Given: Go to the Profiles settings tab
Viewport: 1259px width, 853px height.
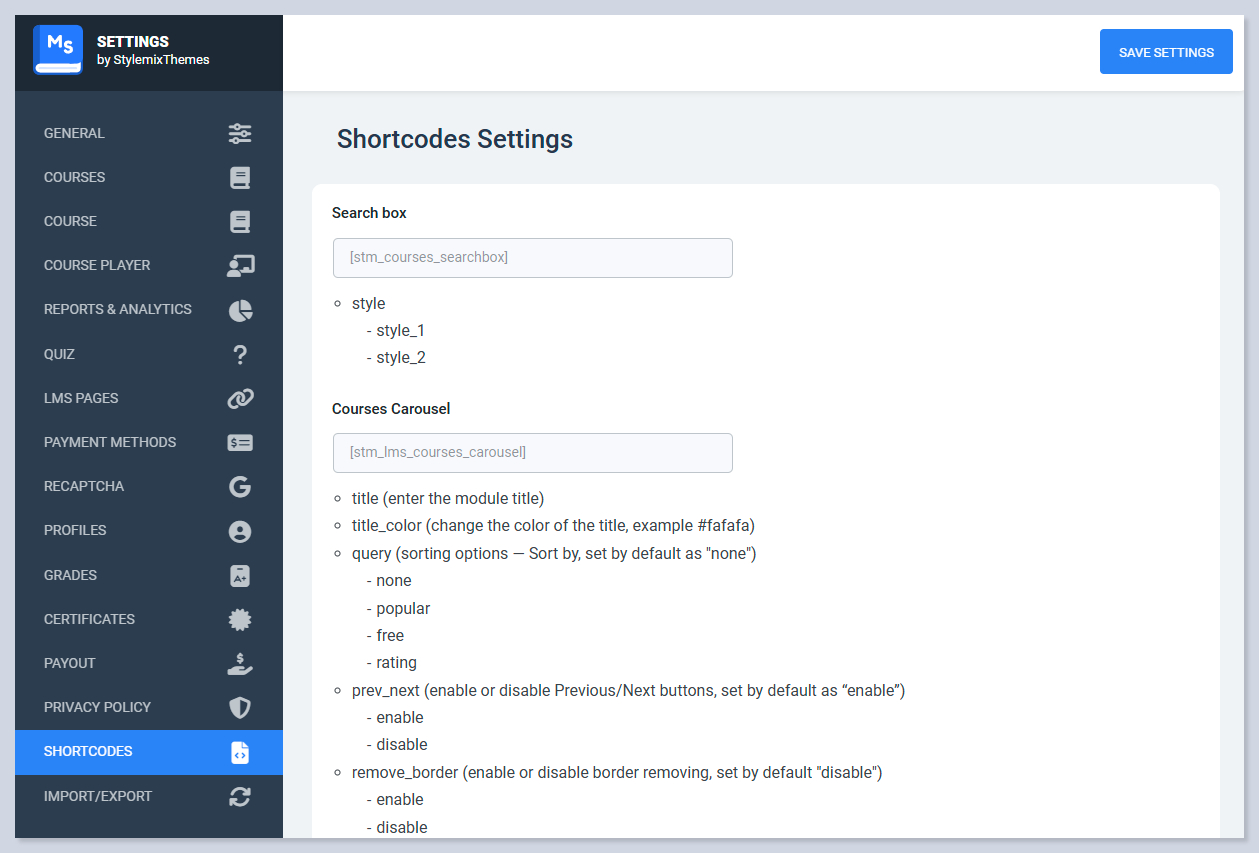Looking at the screenshot, I should 75,530.
